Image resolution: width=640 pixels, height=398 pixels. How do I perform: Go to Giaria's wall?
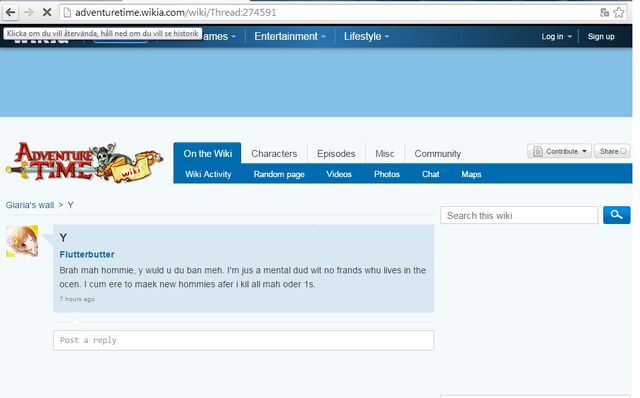click(x=30, y=205)
